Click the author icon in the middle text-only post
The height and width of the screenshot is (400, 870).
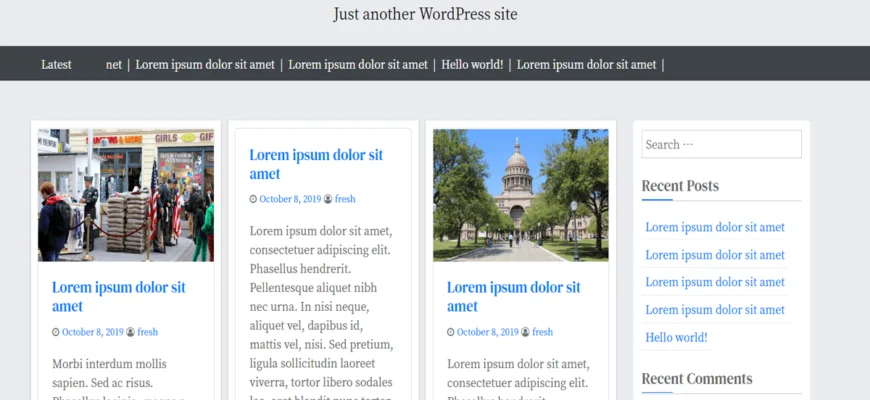[328, 199]
